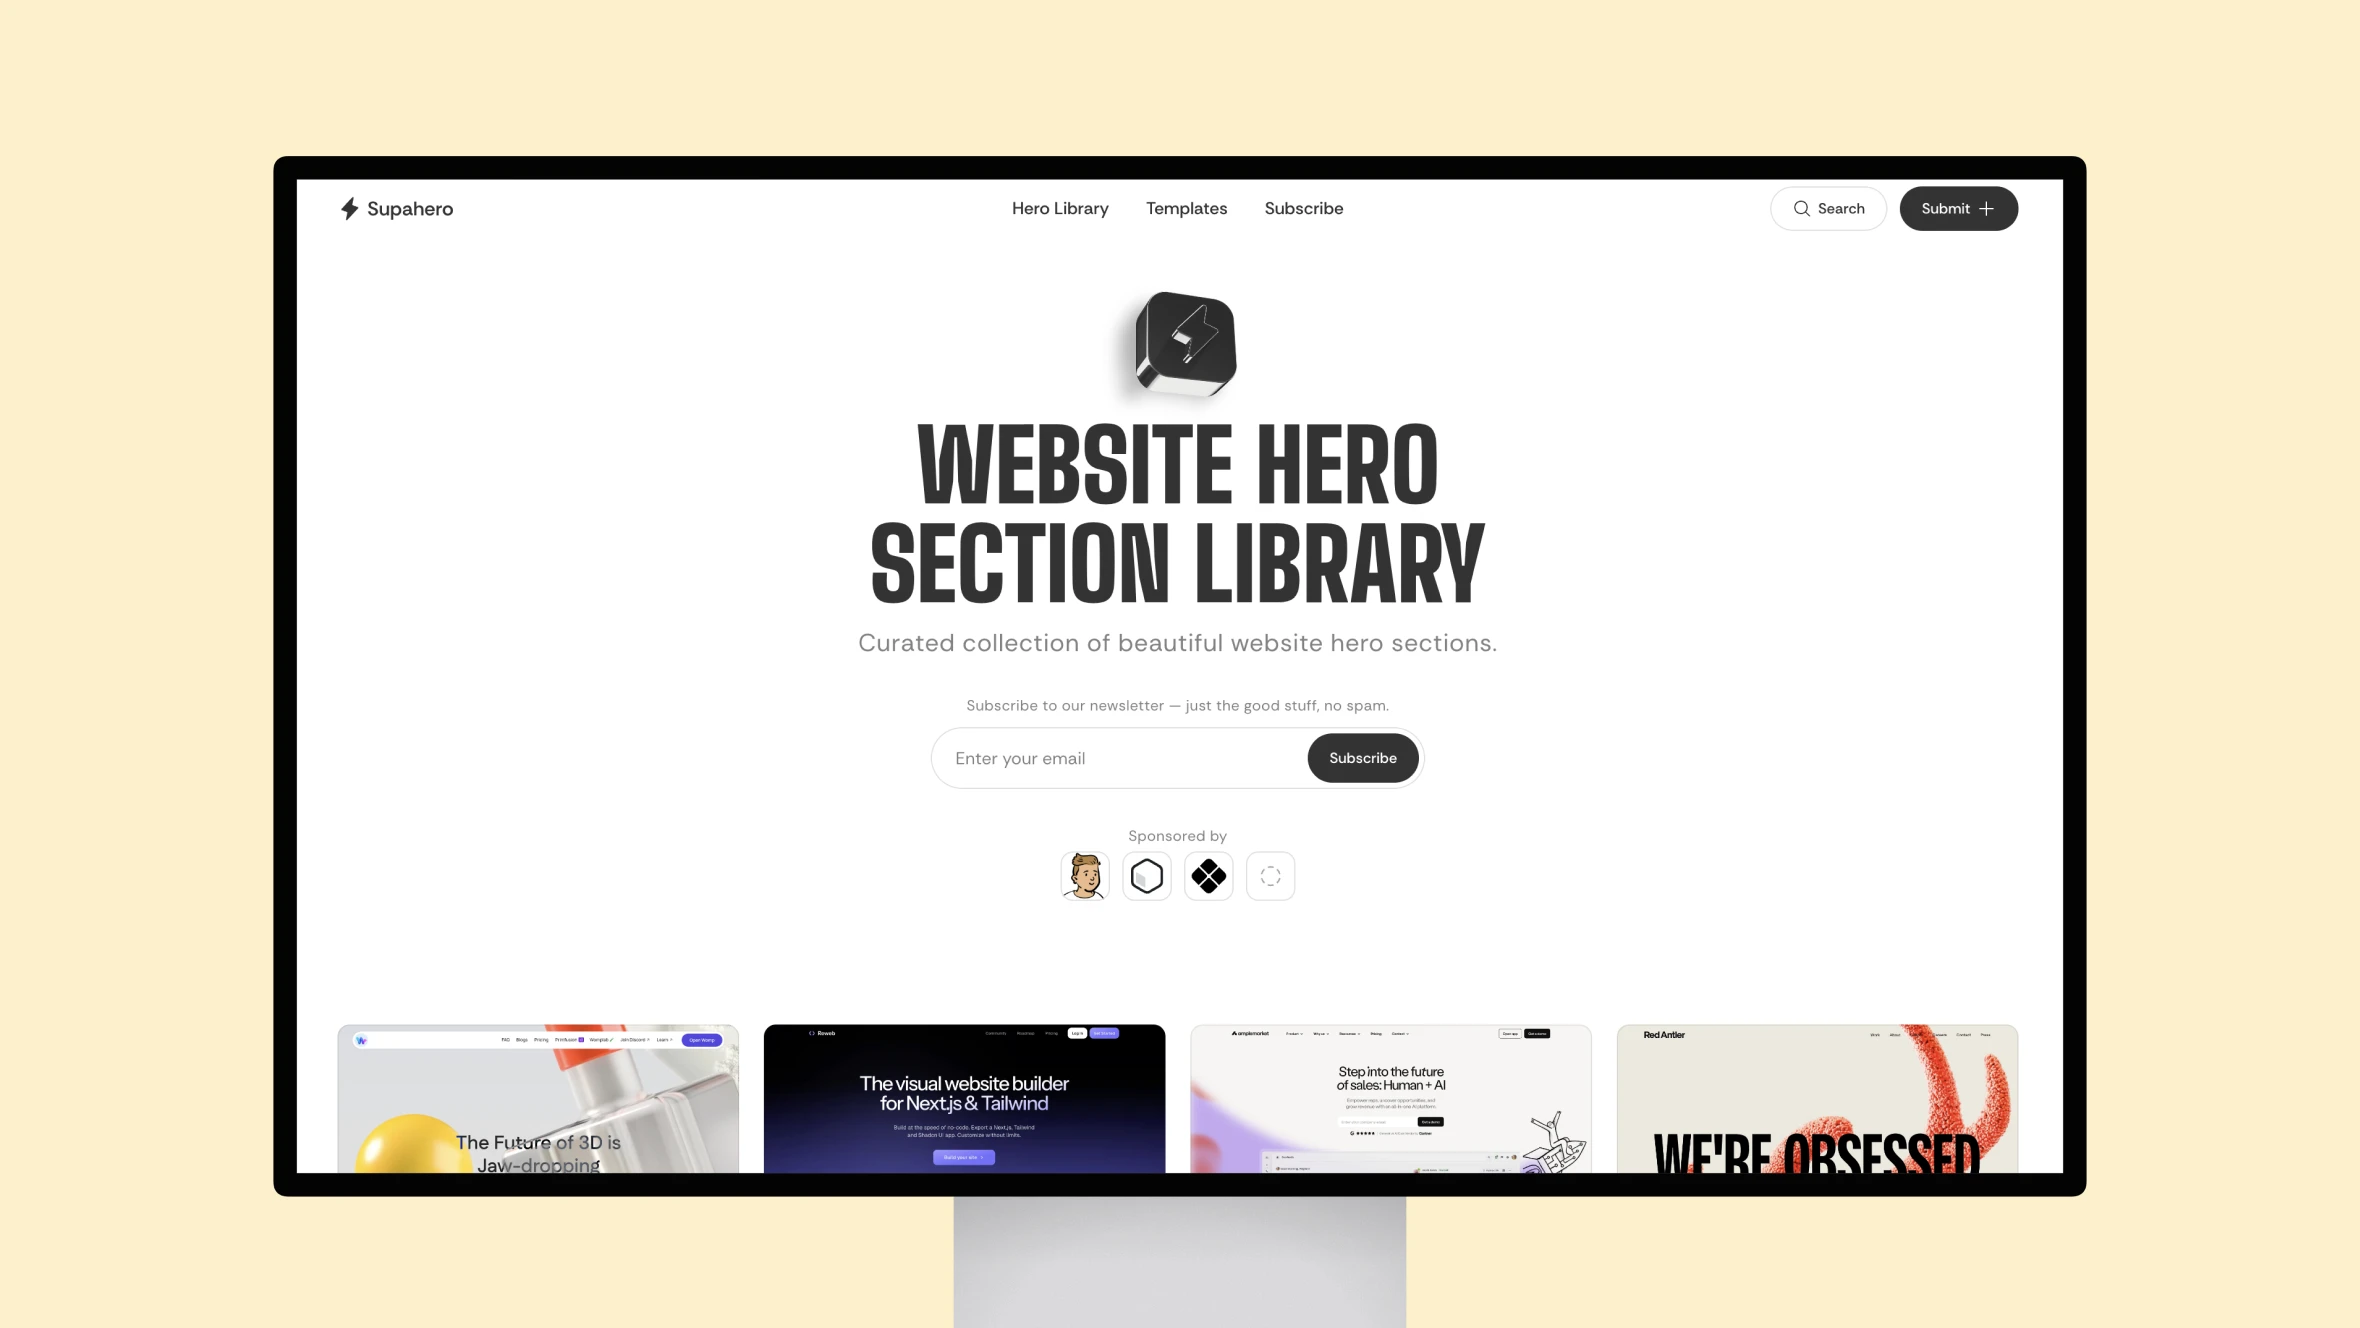Toggle the search bar open
The width and height of the screenshot is (2360, 1328).
coord(1828,208)
